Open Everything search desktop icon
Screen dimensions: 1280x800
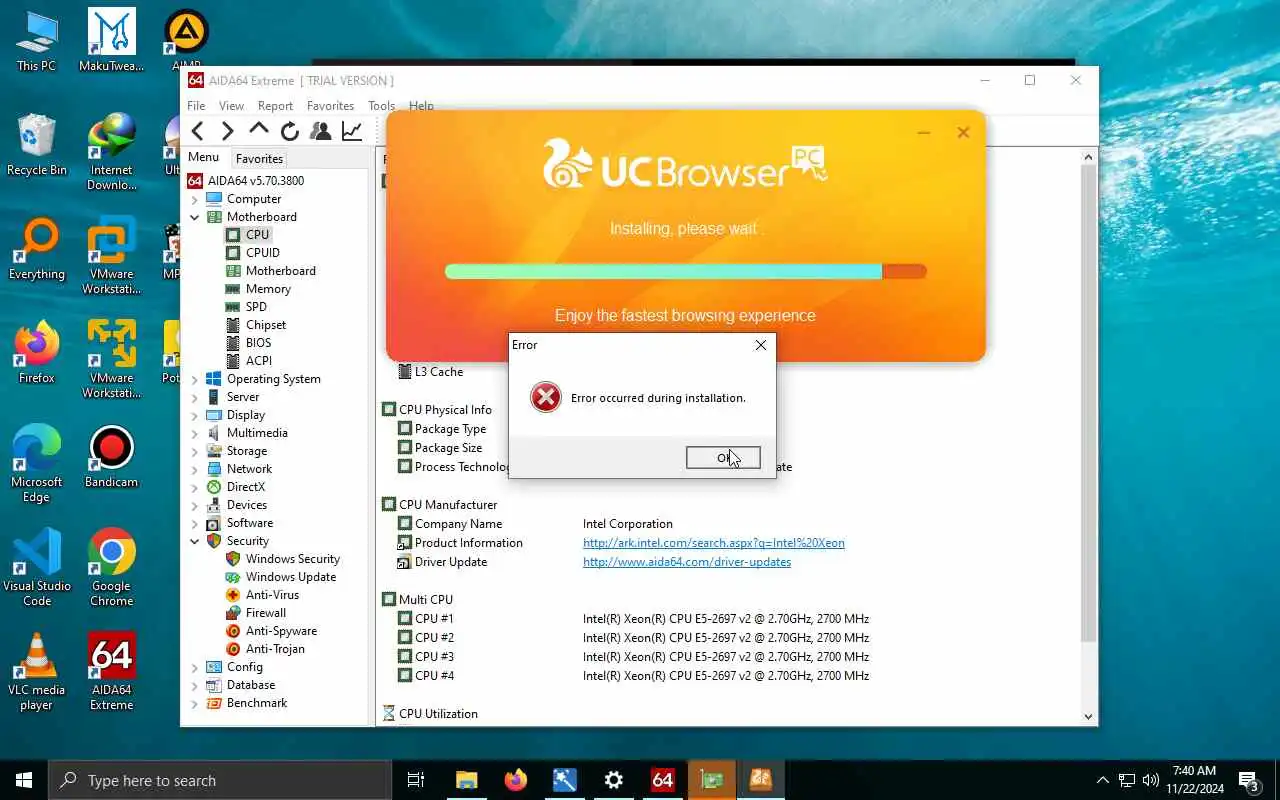click(37, 249)
